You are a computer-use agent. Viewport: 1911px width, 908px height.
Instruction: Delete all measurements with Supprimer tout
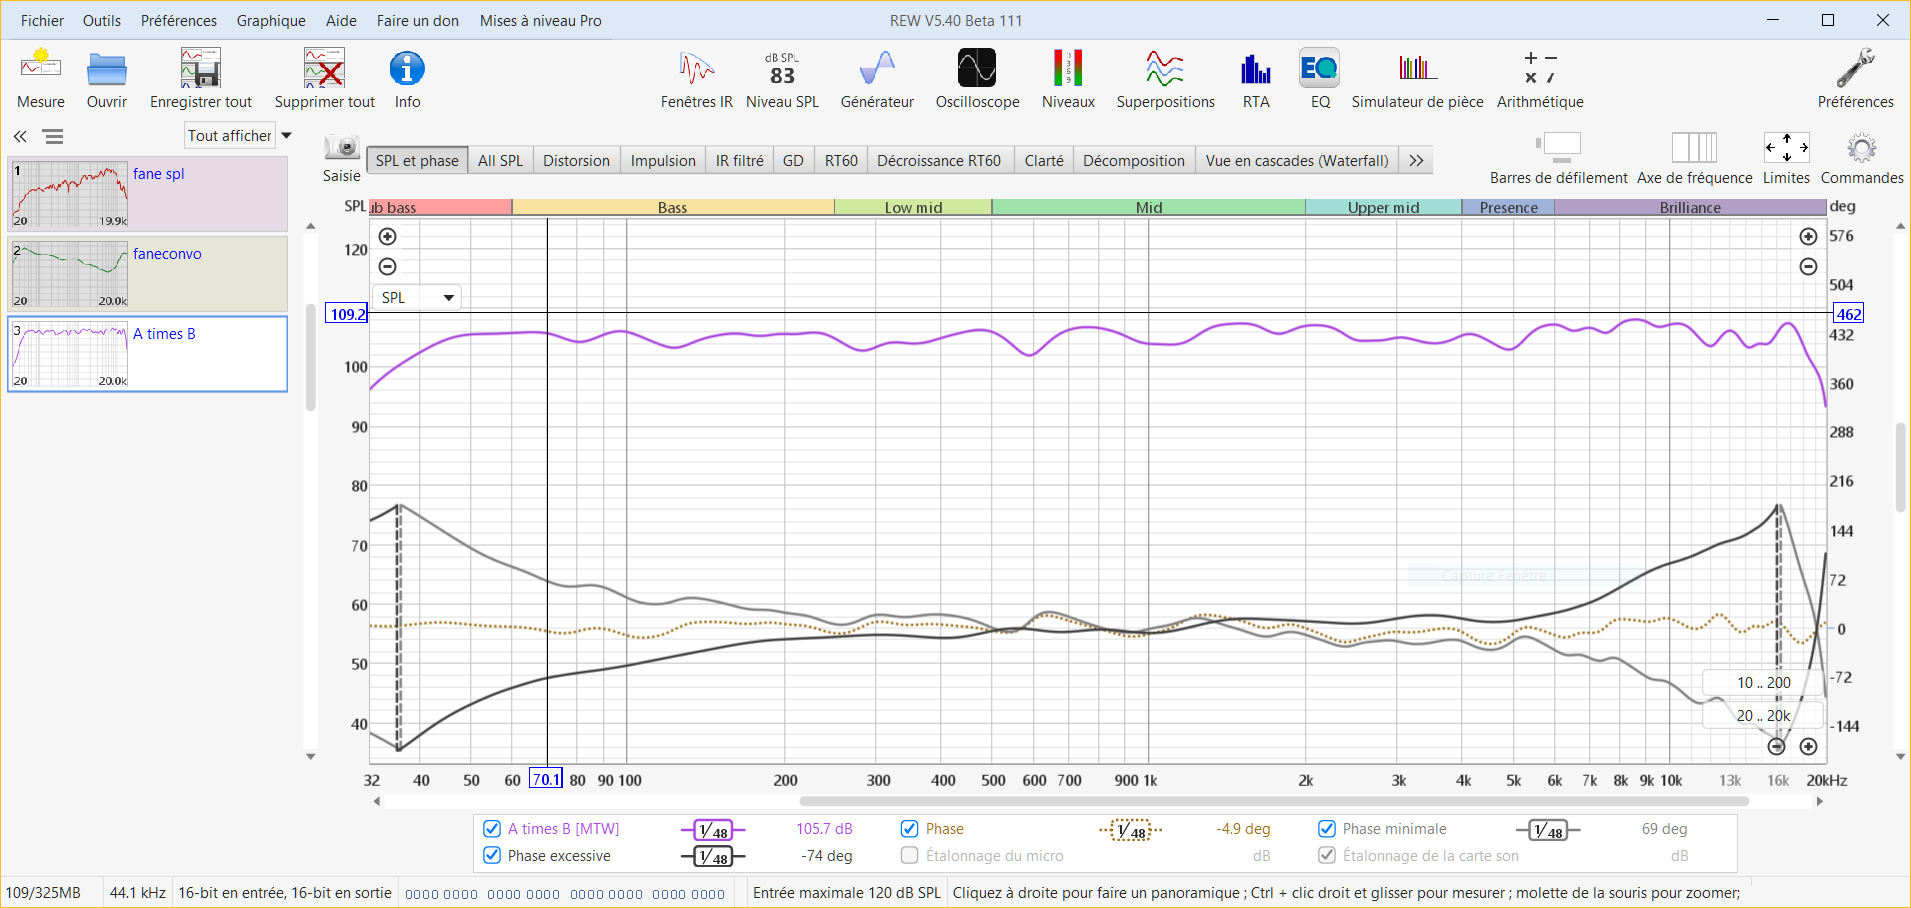(x=325, y=78)
